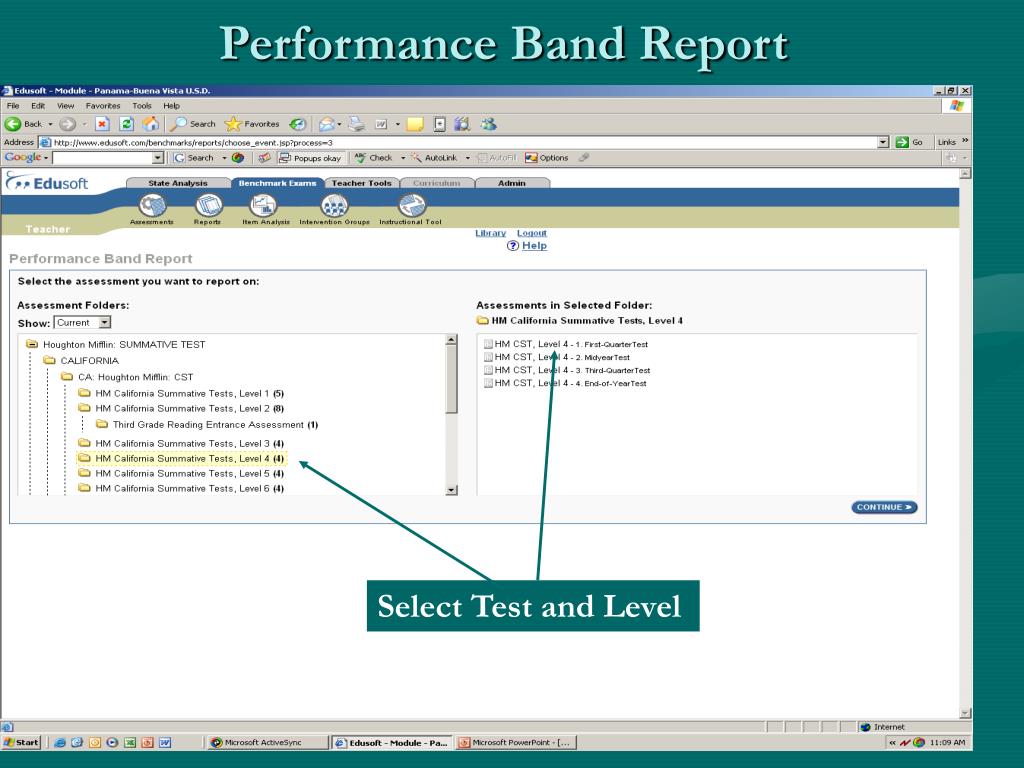
Task: Switch to the Teacher Tools tab
Action: click(362, 184)
